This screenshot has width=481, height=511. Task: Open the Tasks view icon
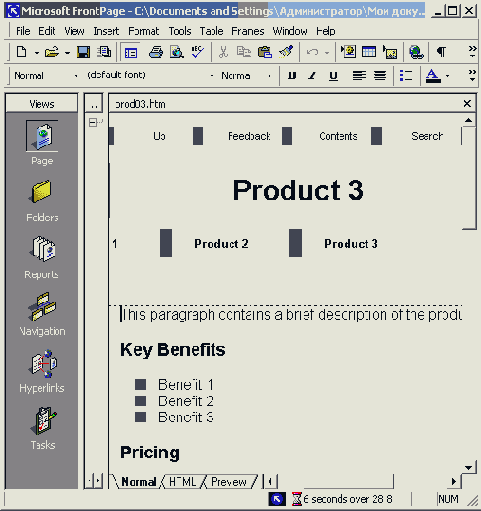click(42, 420)
